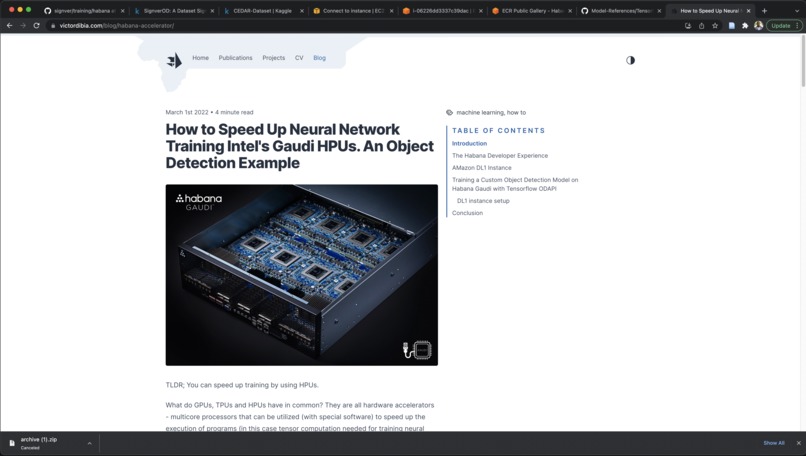Switch to the Connect to instance EC2 tab
The height and width of the screenshot is (456, 806).
click(x=352, y=10)
